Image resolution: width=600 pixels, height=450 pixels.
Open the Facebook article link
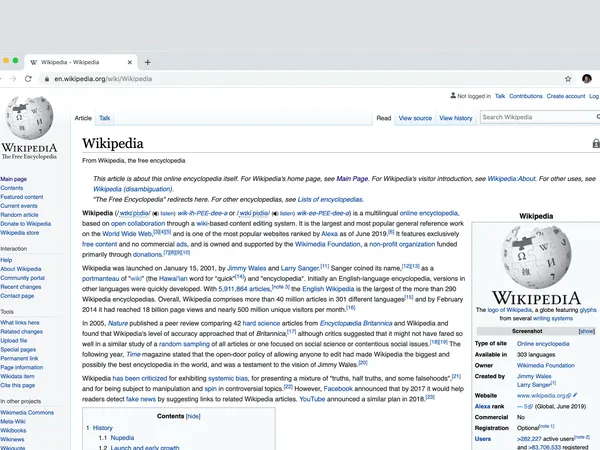coord(338,389)
